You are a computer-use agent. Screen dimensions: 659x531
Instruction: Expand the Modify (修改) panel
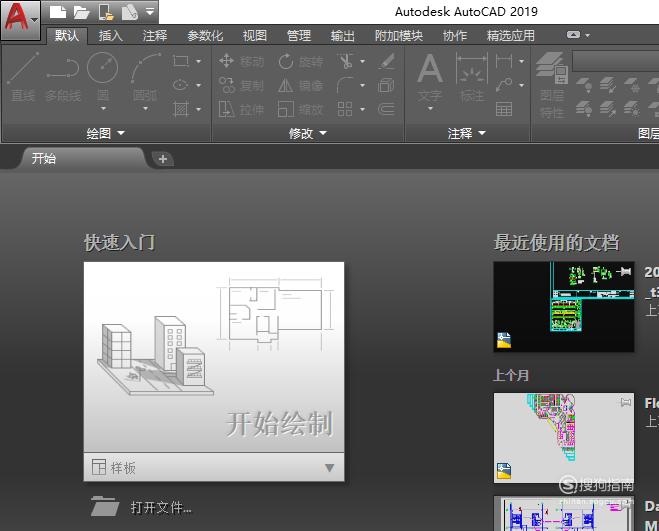[x=308, y=133]
